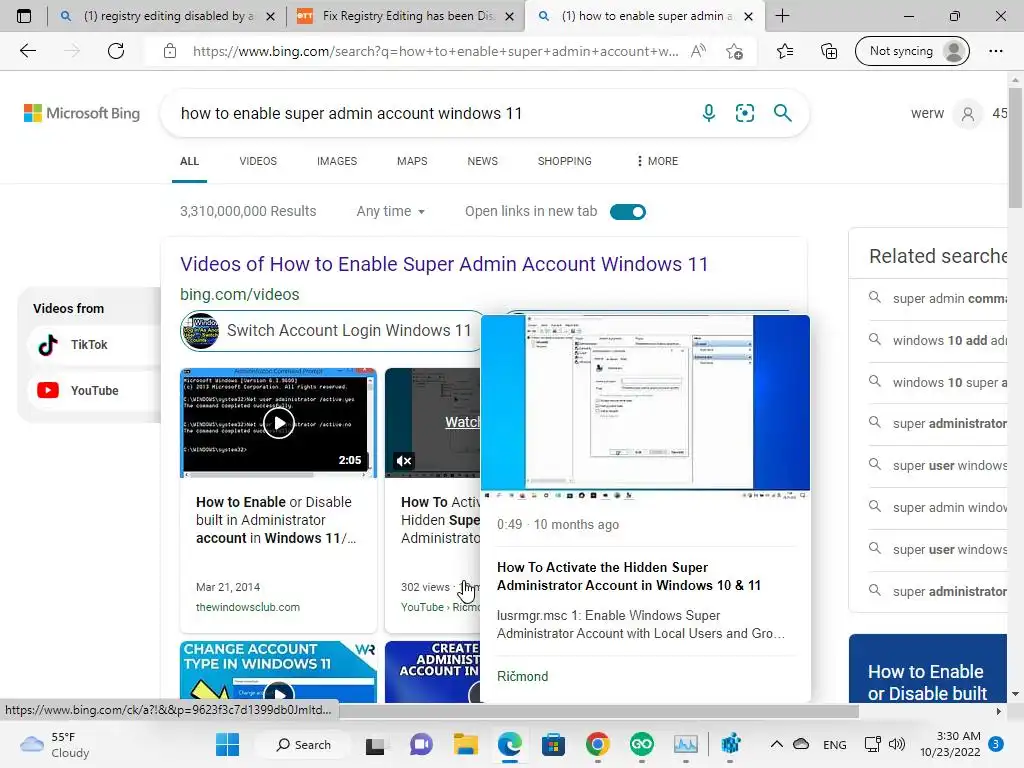Open the Collections icon

click(829, 51)
